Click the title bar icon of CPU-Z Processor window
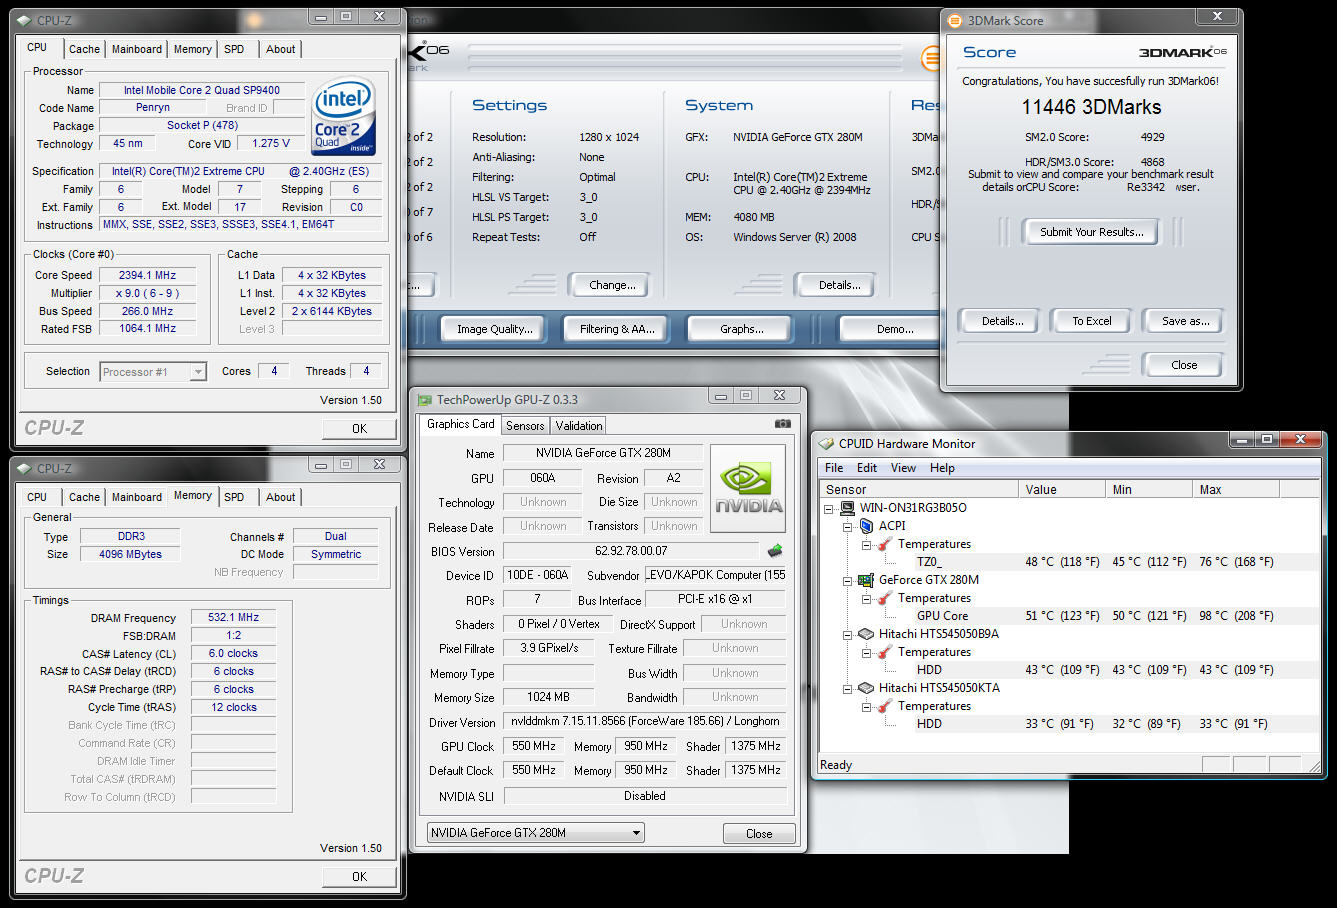1337x908 pixels. [x=25, y=20]
